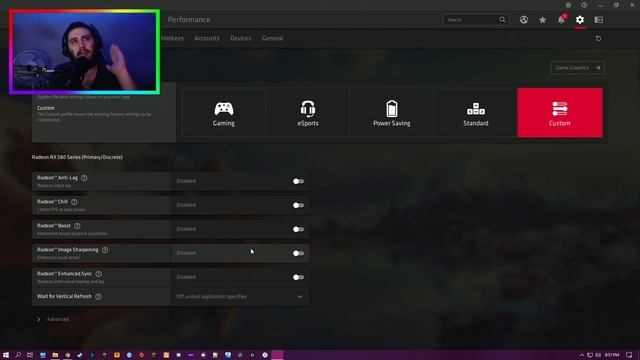
Task: Open Task View on the taskbar
Action: 30,355
